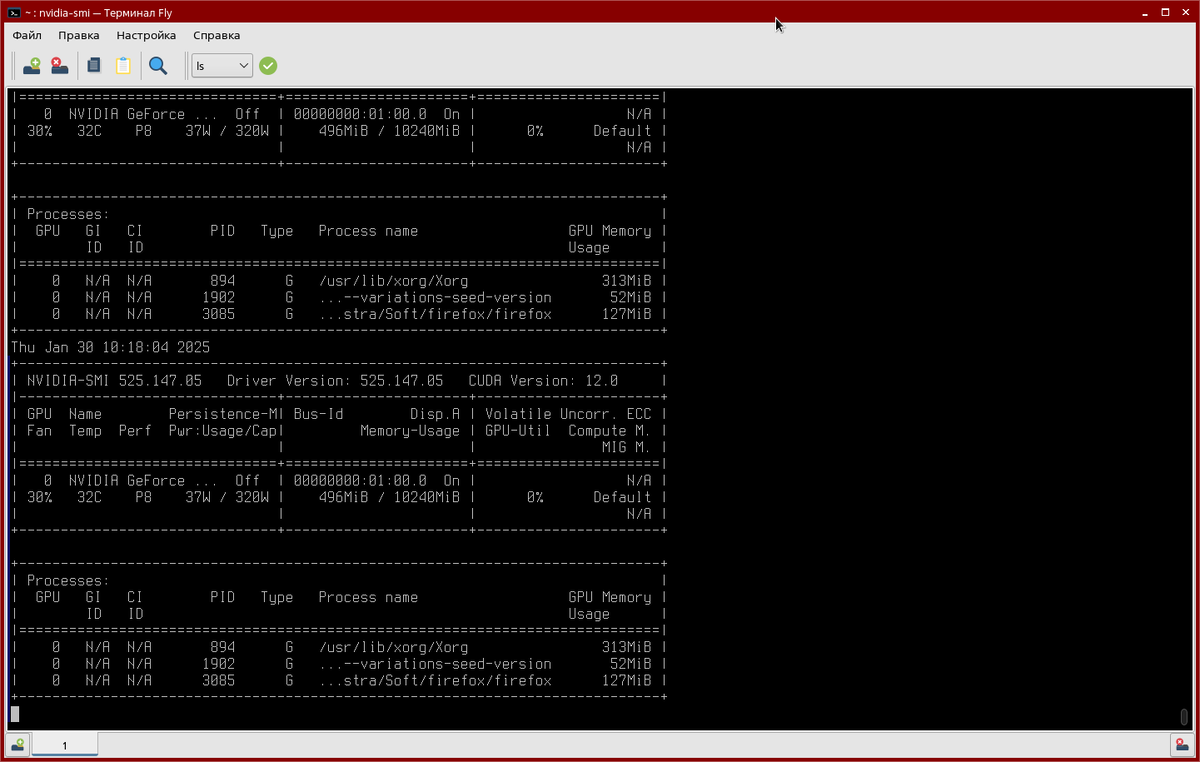Close tab via bottom-bar red icon
1200x762 pixels.
(x=1181, y=745)
